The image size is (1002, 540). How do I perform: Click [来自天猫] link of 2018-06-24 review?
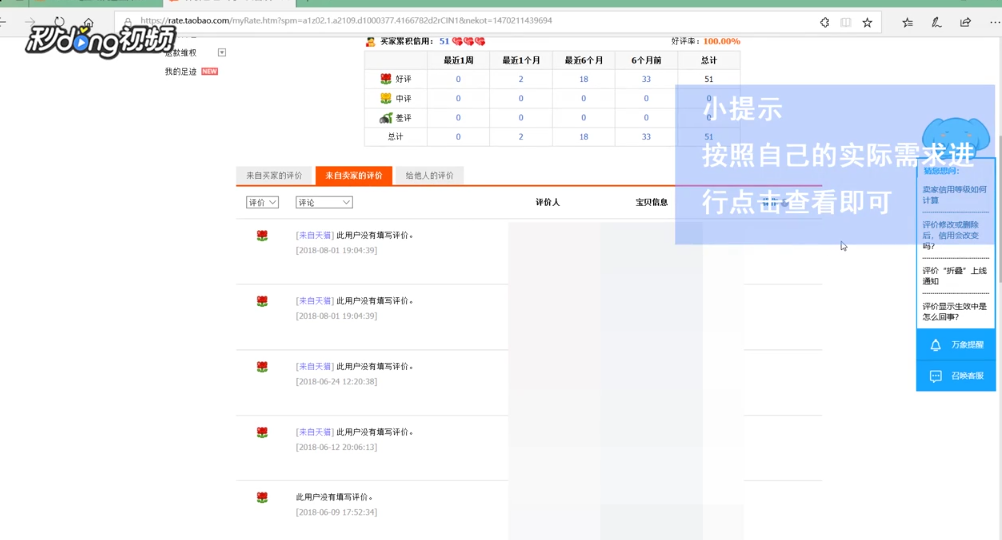[314, 366]
